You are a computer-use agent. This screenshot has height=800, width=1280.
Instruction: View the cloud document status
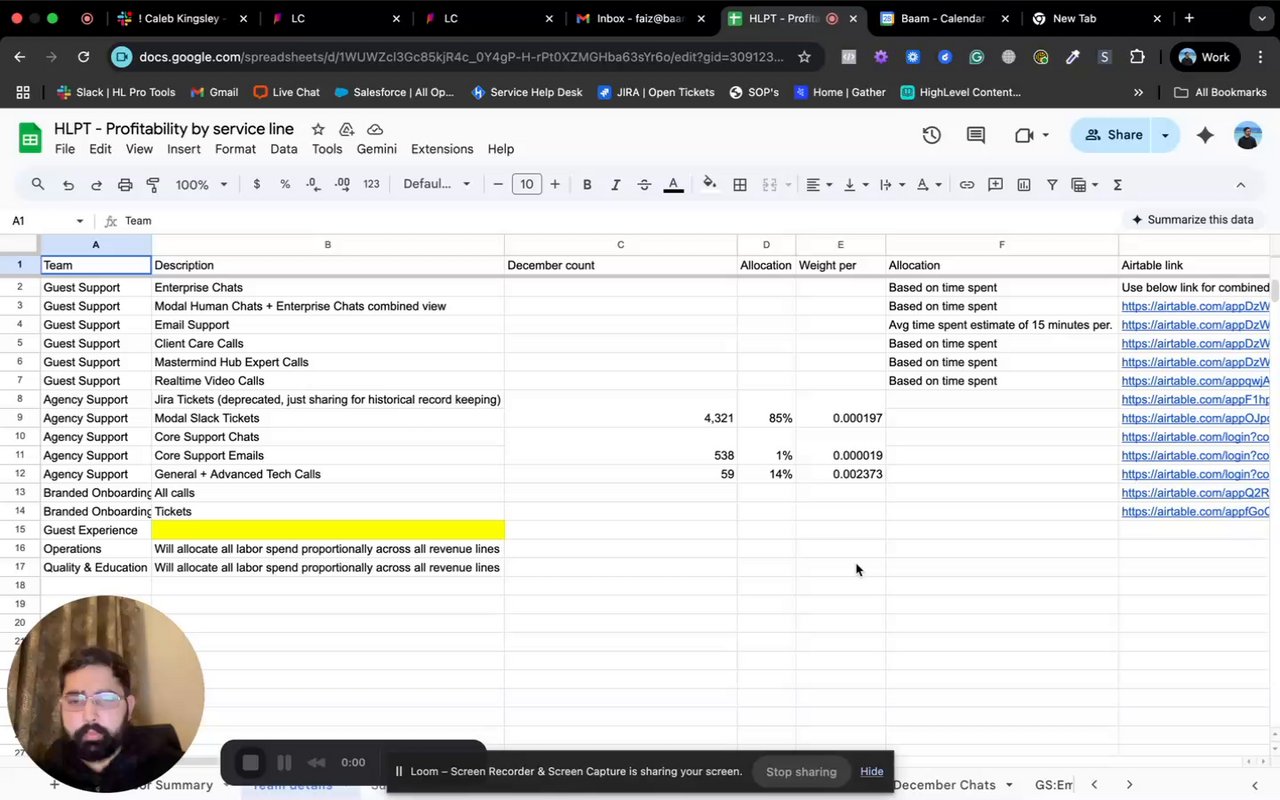[375, 130]
